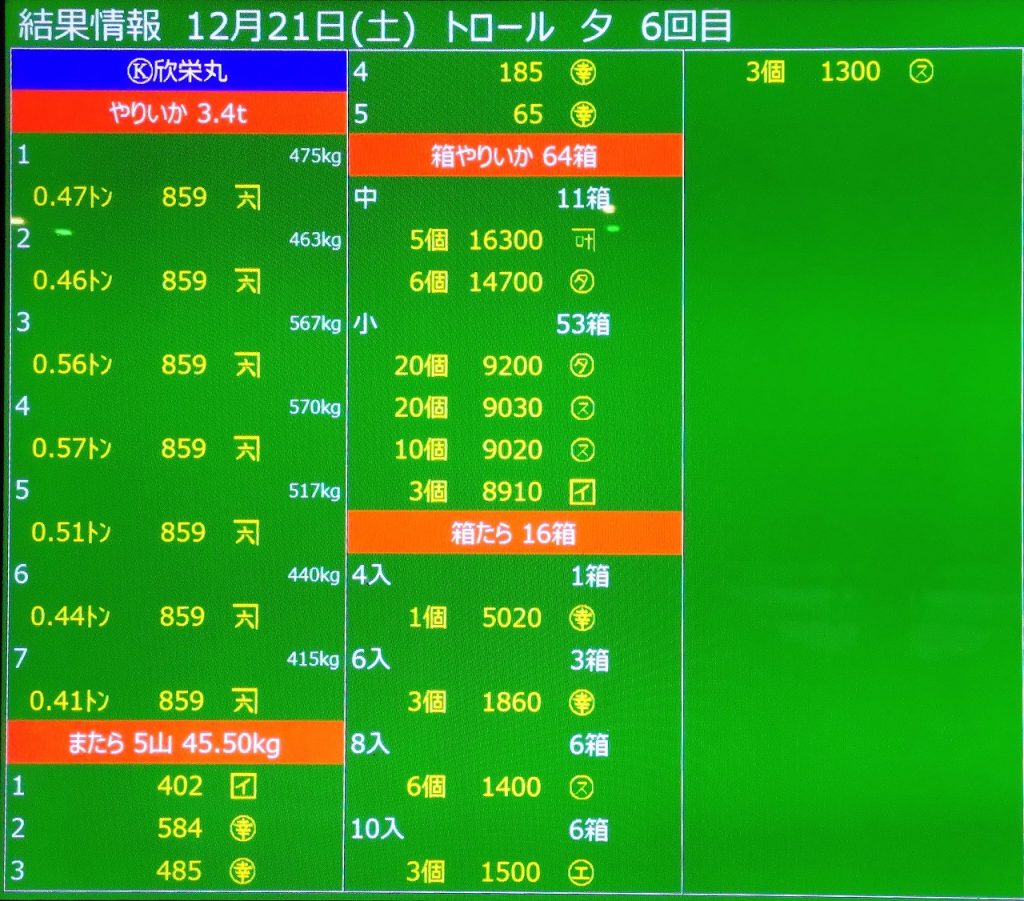Select the circled エ mark beside 1500
This screenshot has width=1024, height=901.
582,872
